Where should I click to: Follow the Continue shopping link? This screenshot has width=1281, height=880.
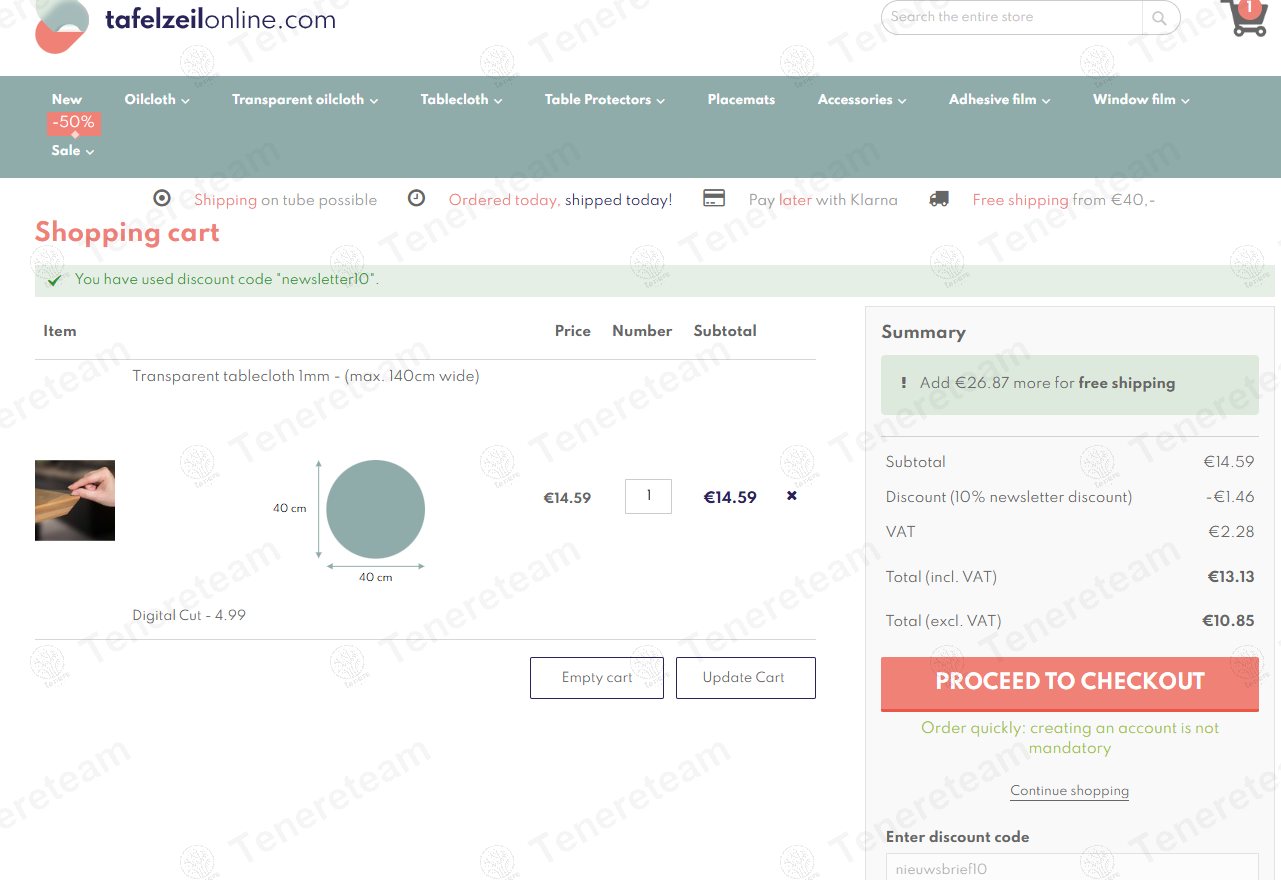(1069, 790)
